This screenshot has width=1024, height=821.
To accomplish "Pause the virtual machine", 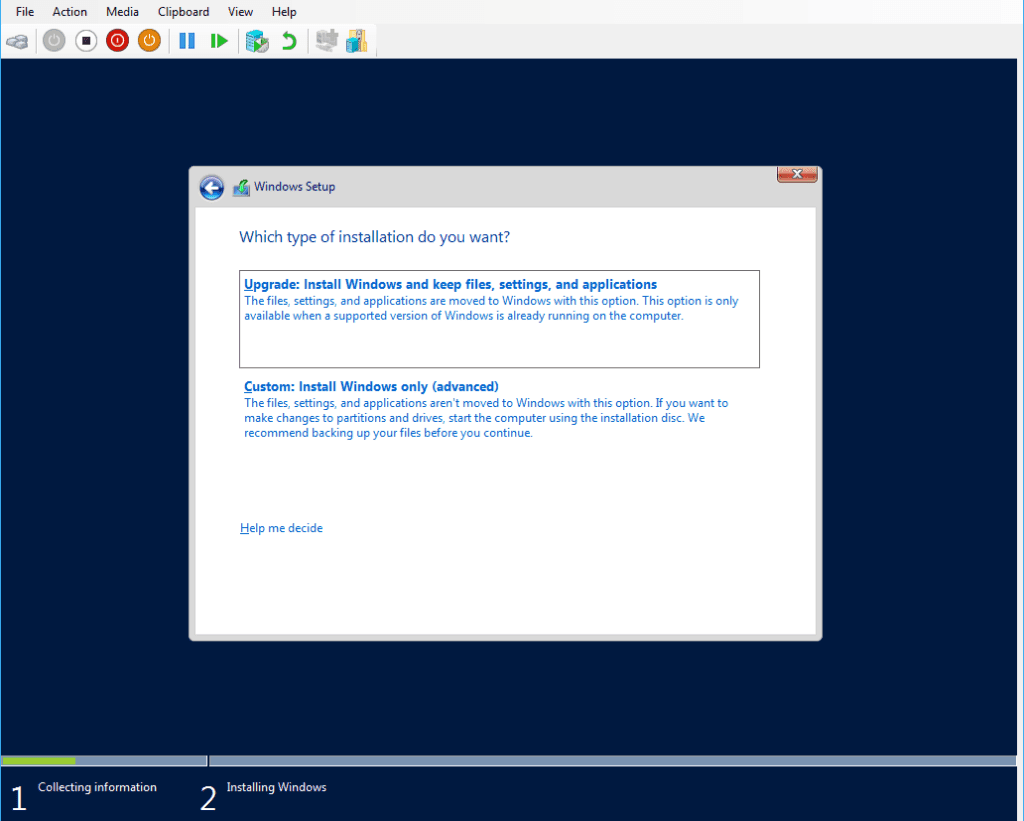I will pos(187,41).
